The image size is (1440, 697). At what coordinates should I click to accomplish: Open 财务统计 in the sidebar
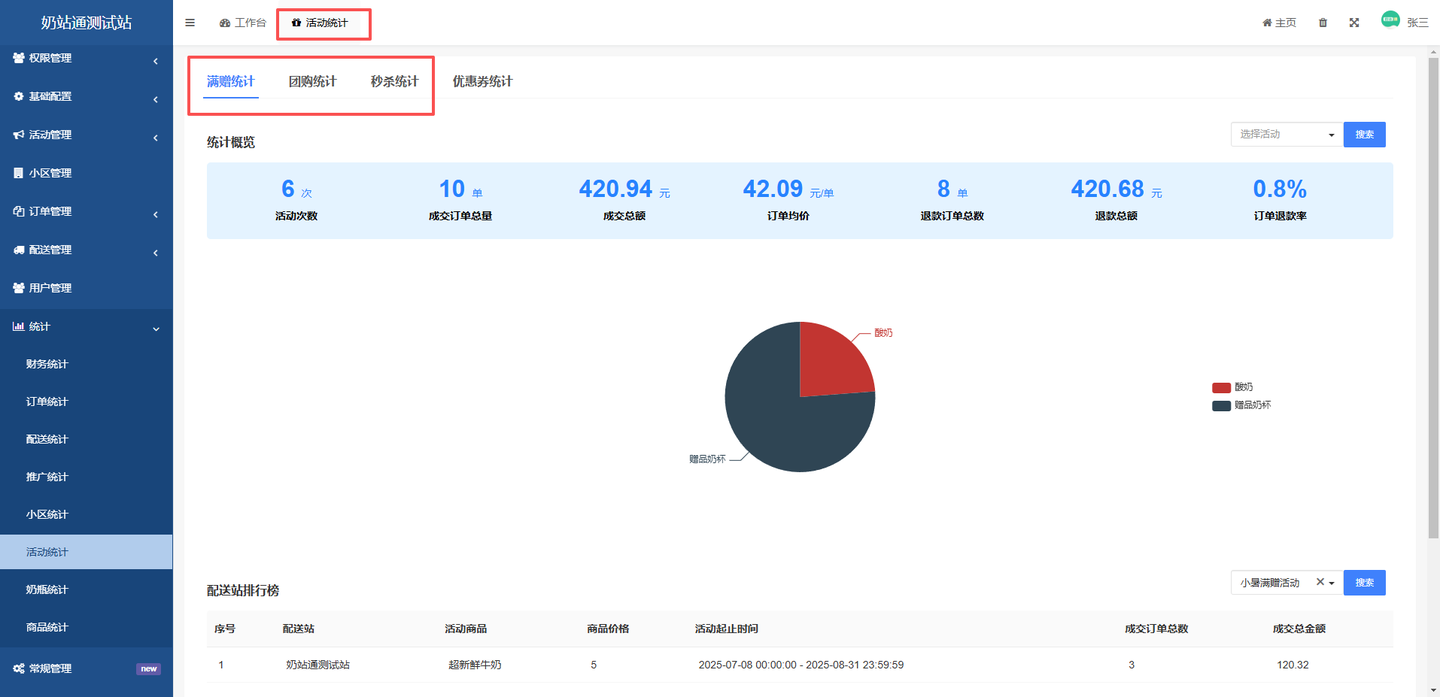[x=47, y=364]
